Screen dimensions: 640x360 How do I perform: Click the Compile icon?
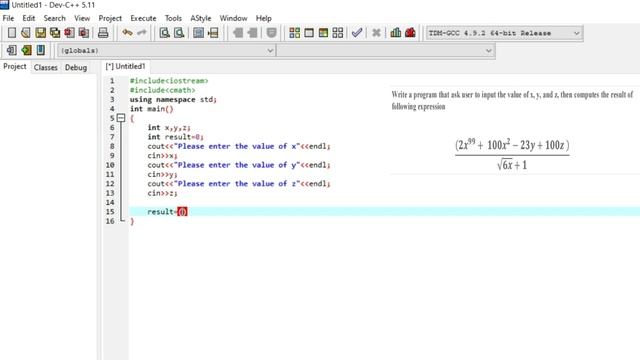tap(294, 33)
